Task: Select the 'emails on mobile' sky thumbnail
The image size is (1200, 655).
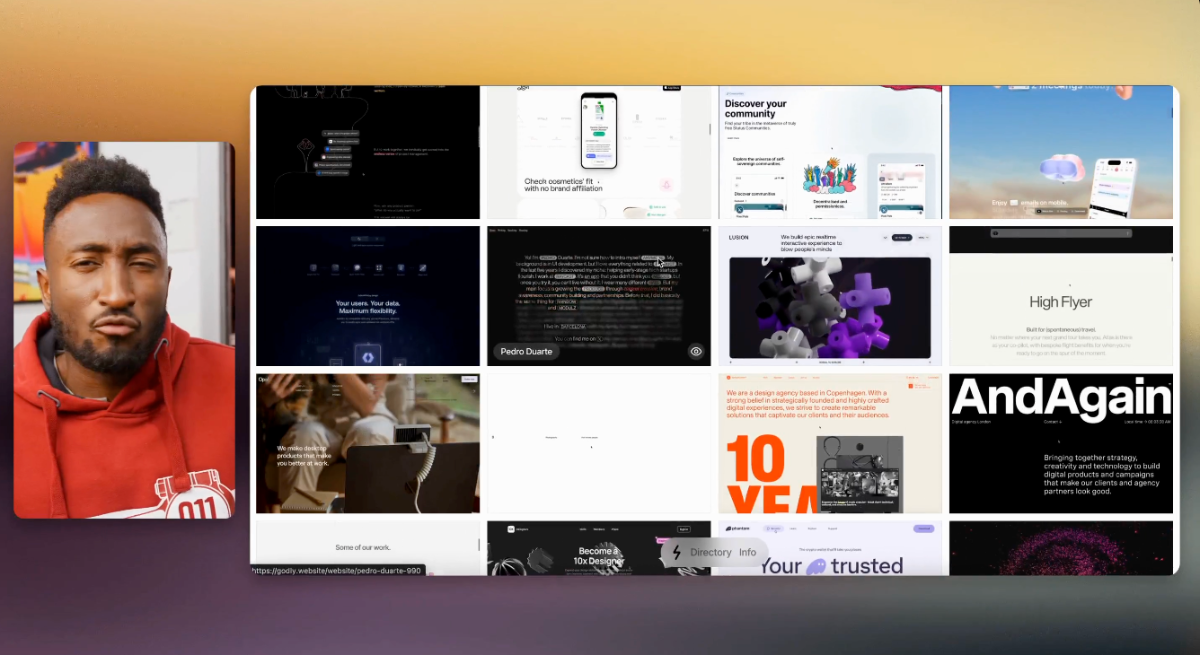Action: [x=1060, y=152]
